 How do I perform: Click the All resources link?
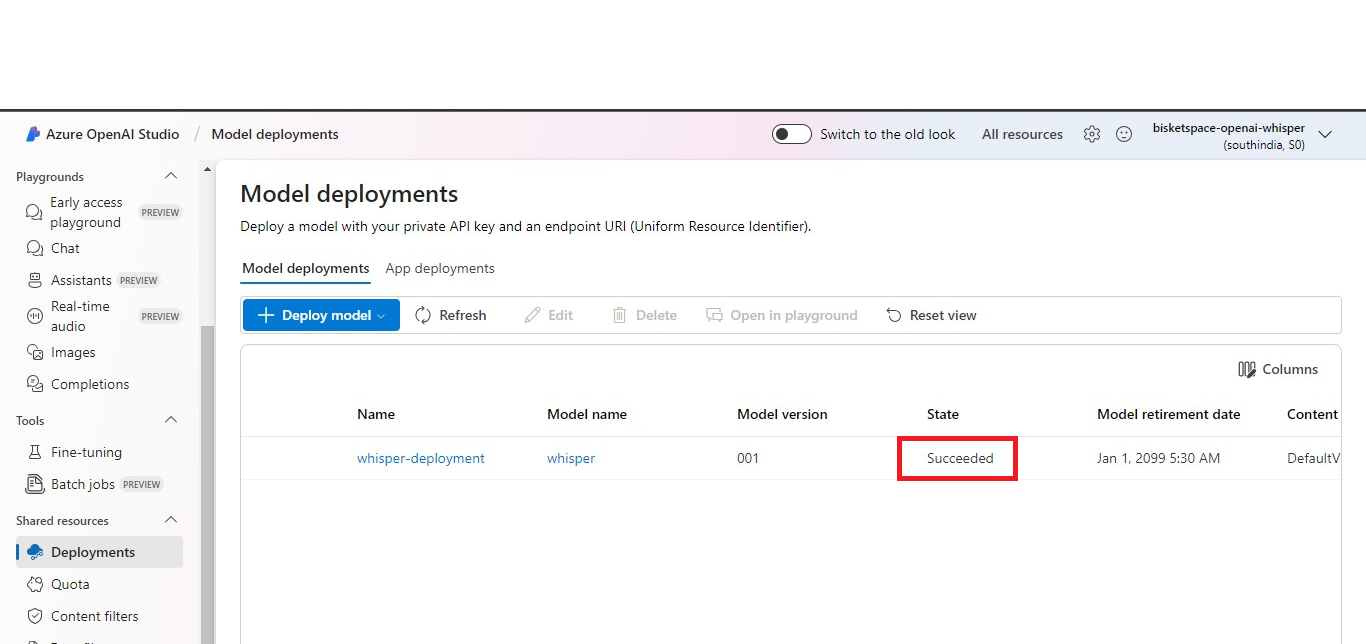click(1022, 134)
